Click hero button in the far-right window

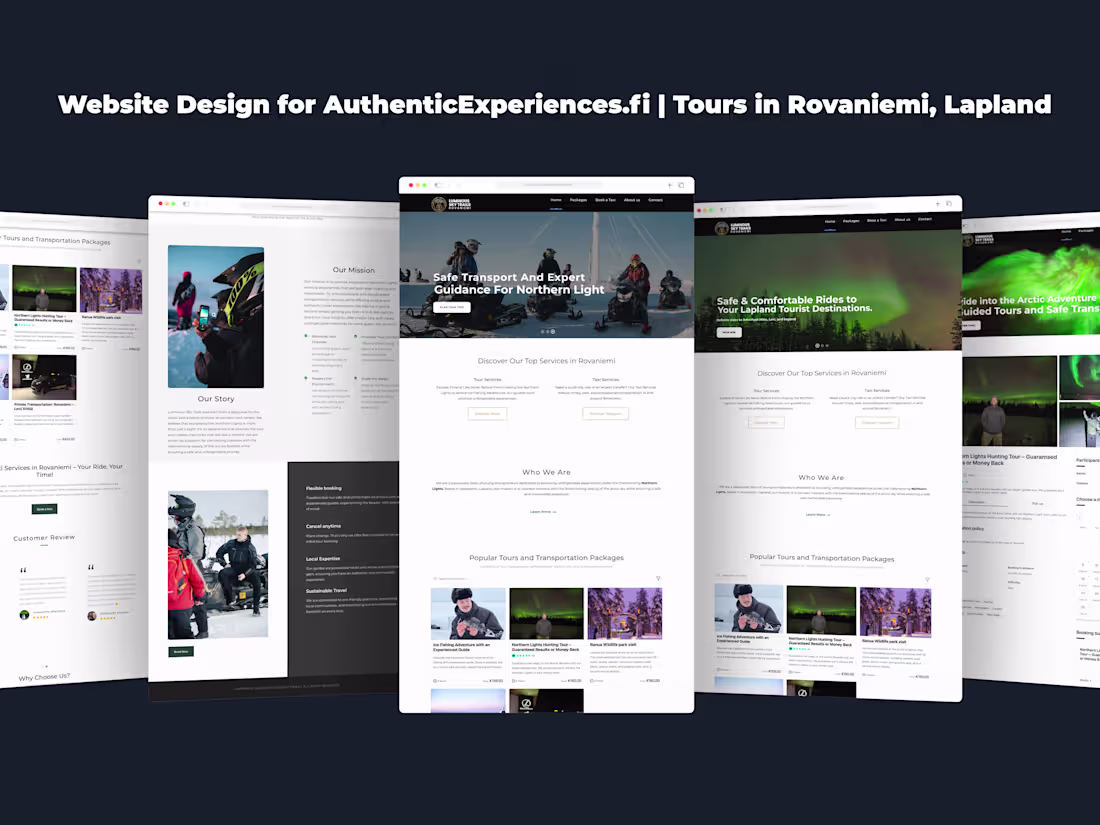[x=970, y=326]
